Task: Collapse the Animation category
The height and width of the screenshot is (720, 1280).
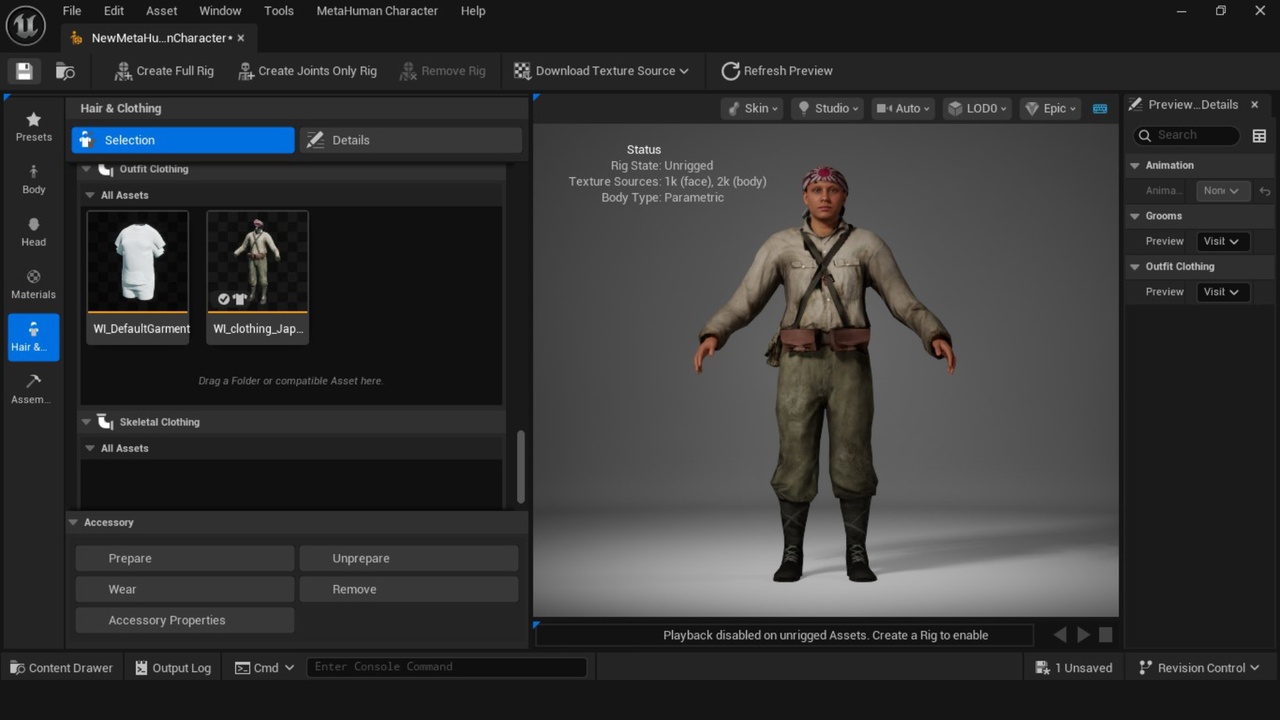Action: [x=1135, y=165]
